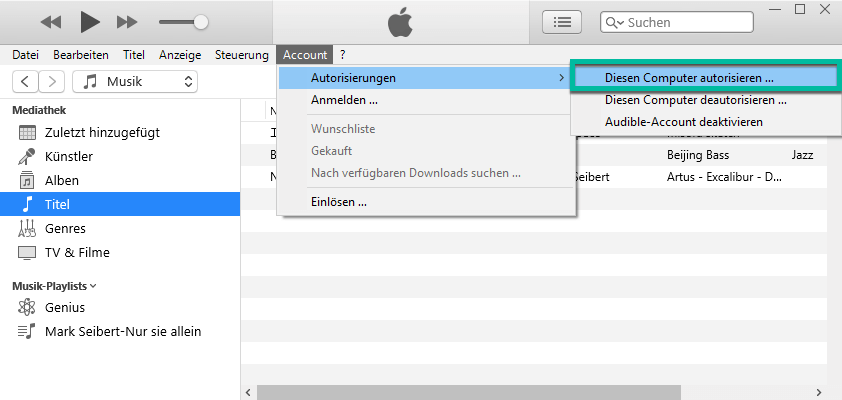Go forward with the right arrow button
Viewport: 842px width, 400px height.
pyautogui.click(x=52, y=82)
